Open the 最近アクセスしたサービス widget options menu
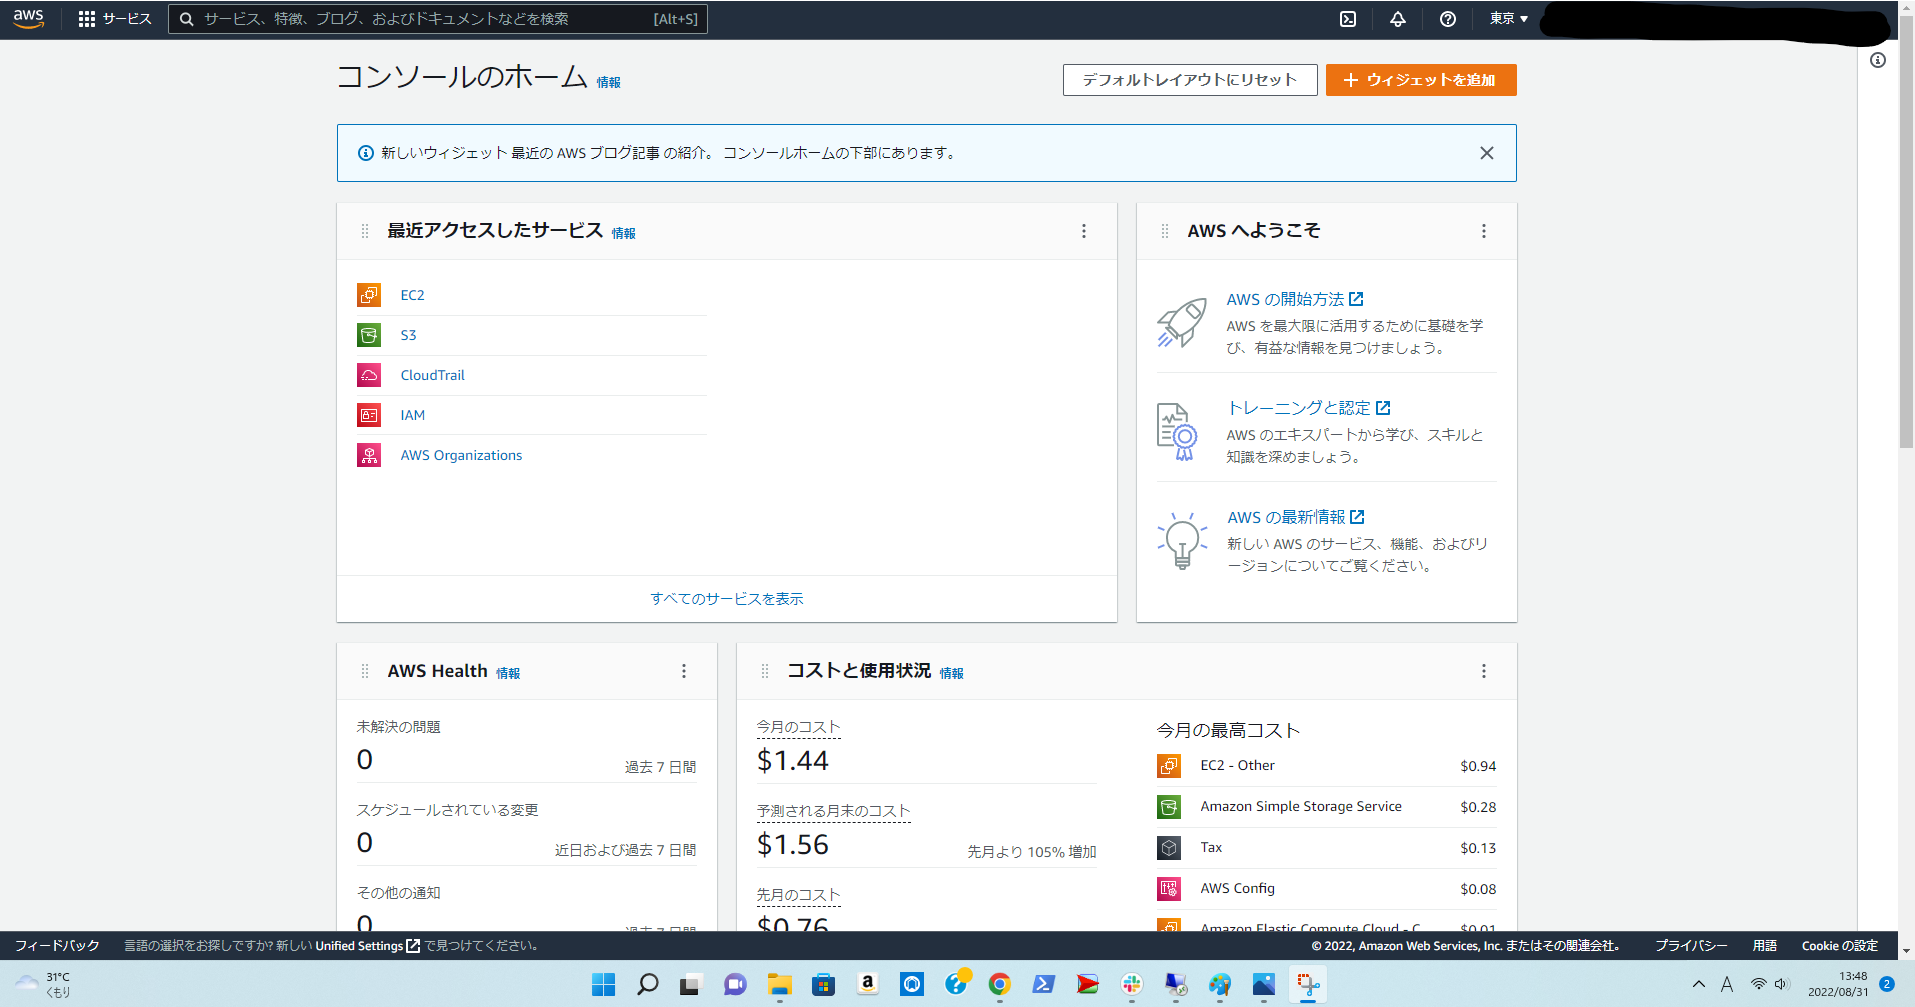1915x1007 pixels. (x=1084, y=231)
